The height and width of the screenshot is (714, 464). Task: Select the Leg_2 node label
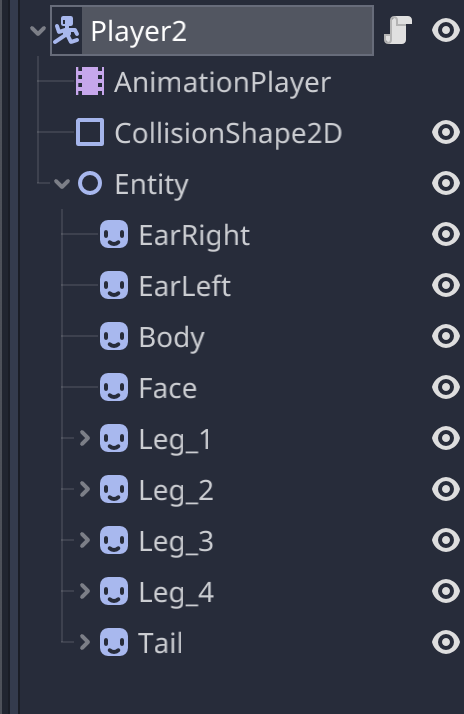176,491
